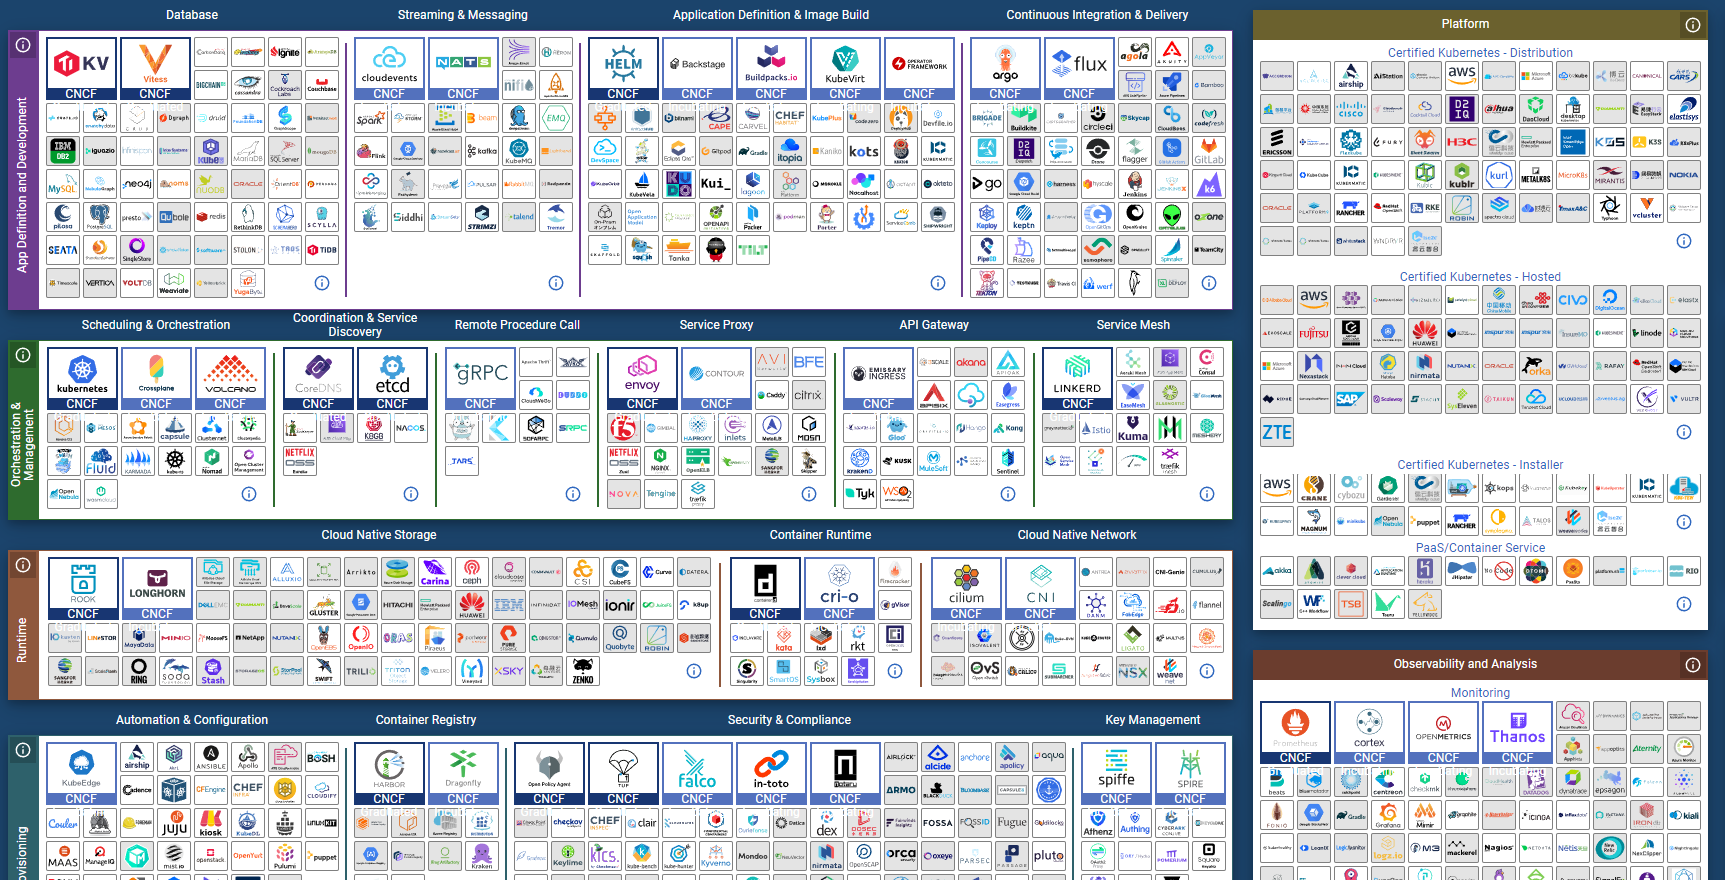The width and height of the screenshot is (1725, 880).
Task: Open the Crossplane card
Action: [156, 379]
